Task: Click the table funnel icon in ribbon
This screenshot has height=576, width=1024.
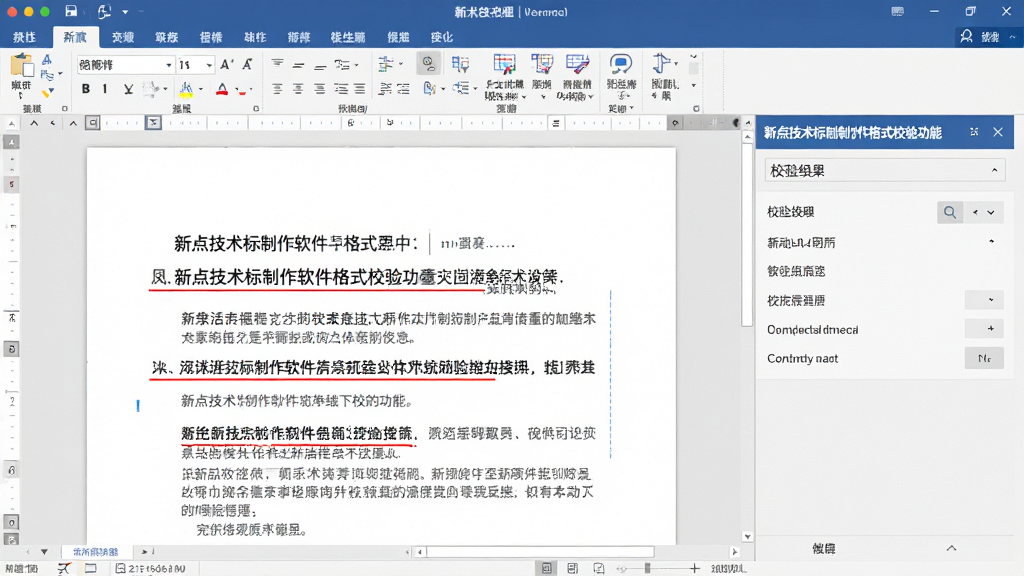Action: tap(541, 64)
